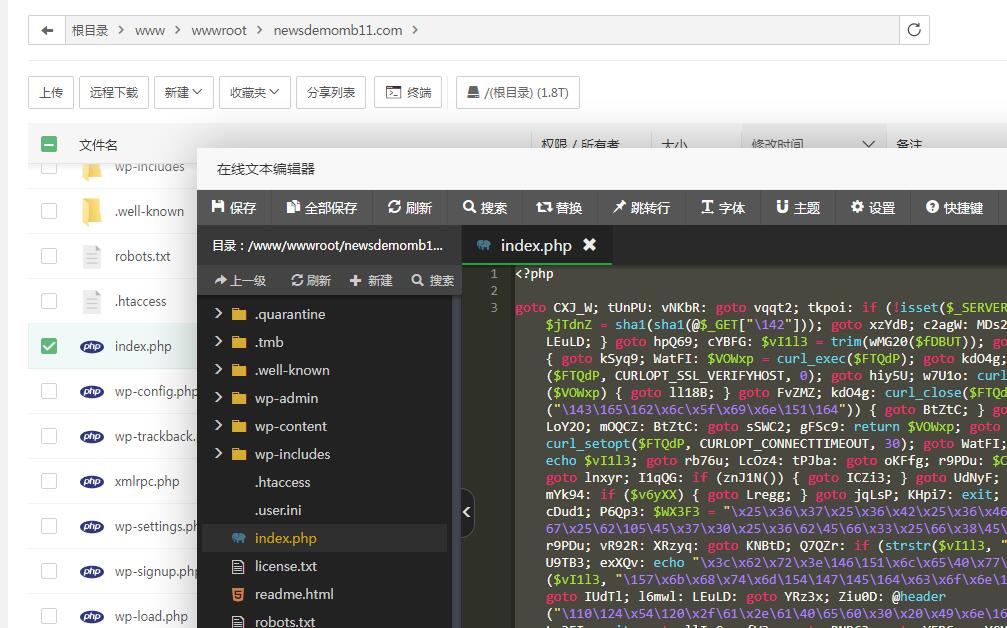Click the 保存 save button in the editor

point(234,207)
